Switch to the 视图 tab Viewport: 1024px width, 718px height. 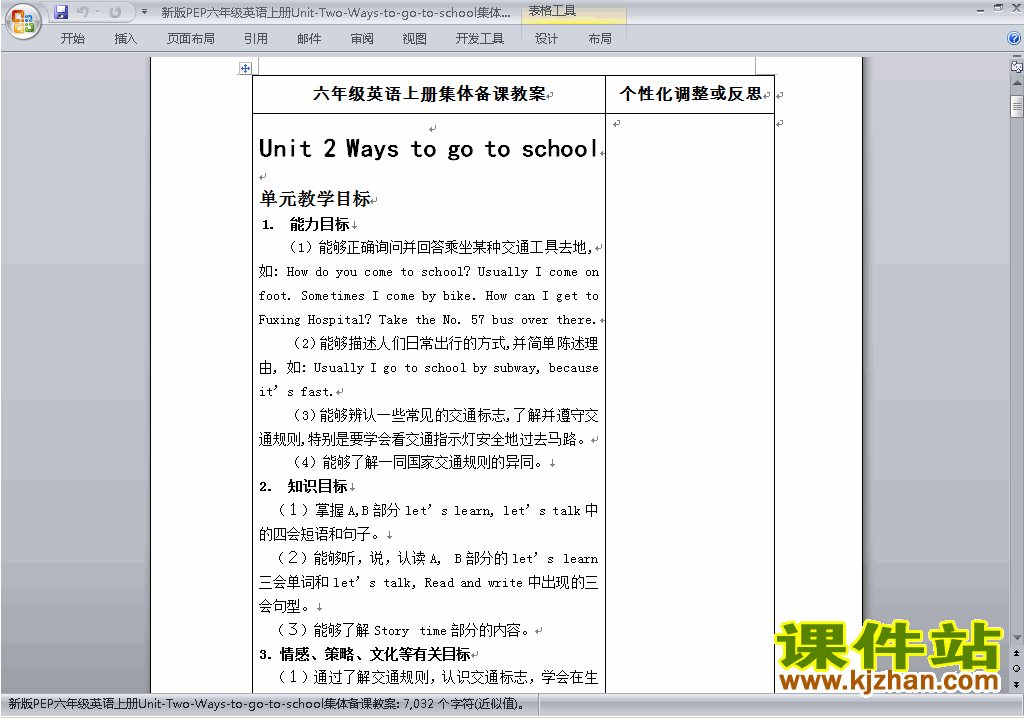[415, 39]
